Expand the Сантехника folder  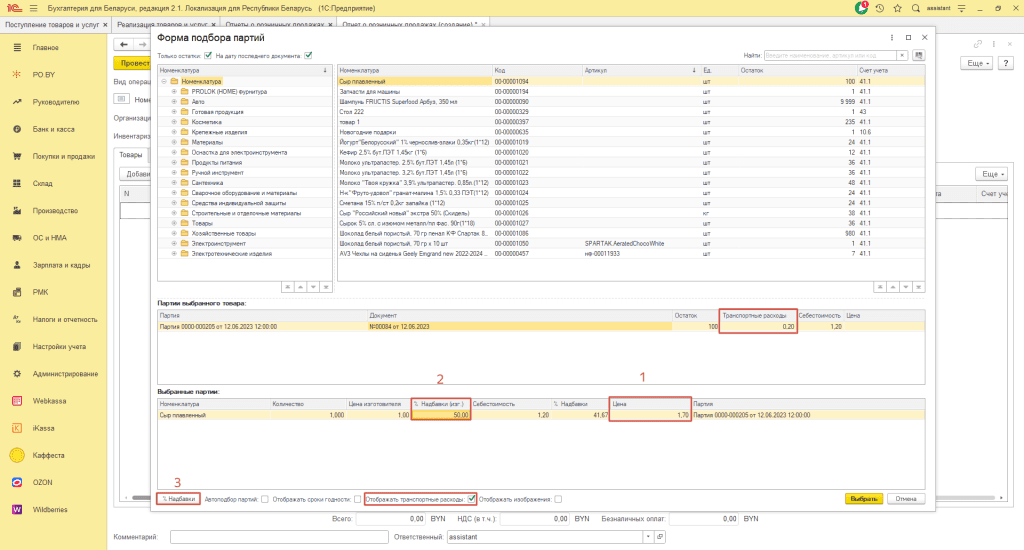[x=174, y=183]
